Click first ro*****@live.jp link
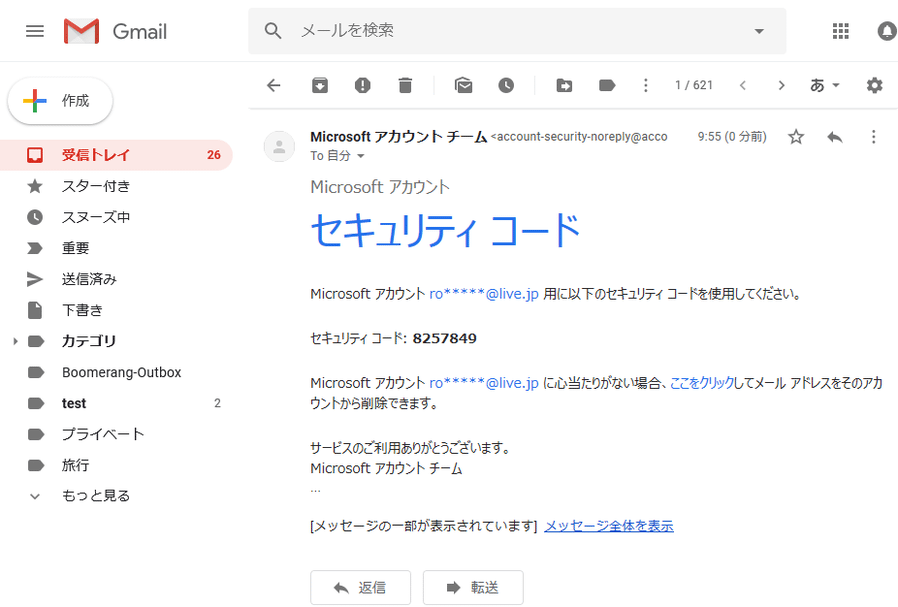This screenshot has width=898, height=607. (x=484, y=294)
